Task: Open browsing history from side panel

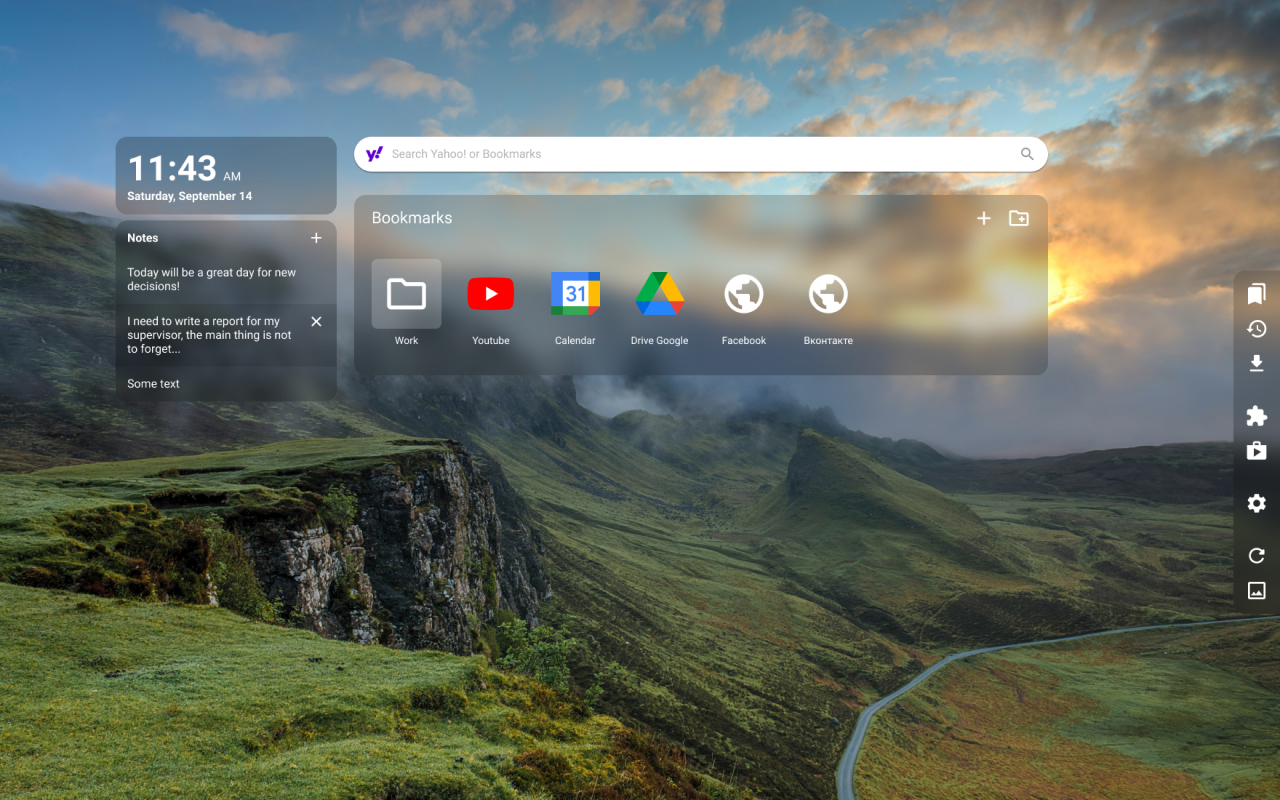Action: pos(1257,329)
